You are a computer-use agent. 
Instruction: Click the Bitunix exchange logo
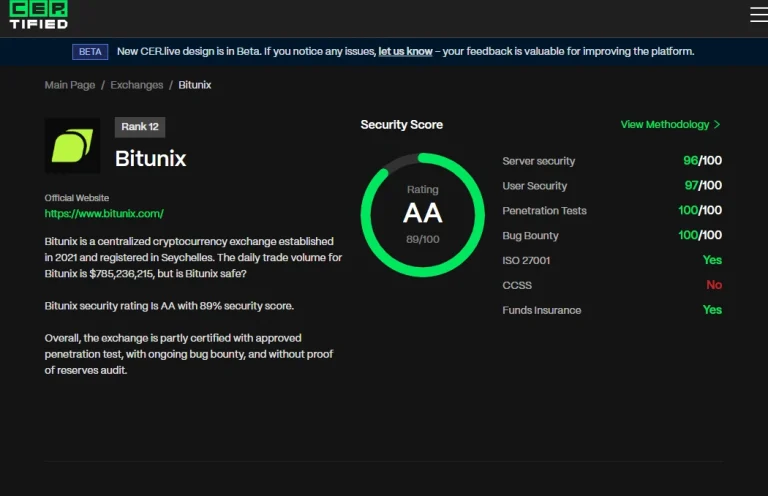click(x=72, y=145)
